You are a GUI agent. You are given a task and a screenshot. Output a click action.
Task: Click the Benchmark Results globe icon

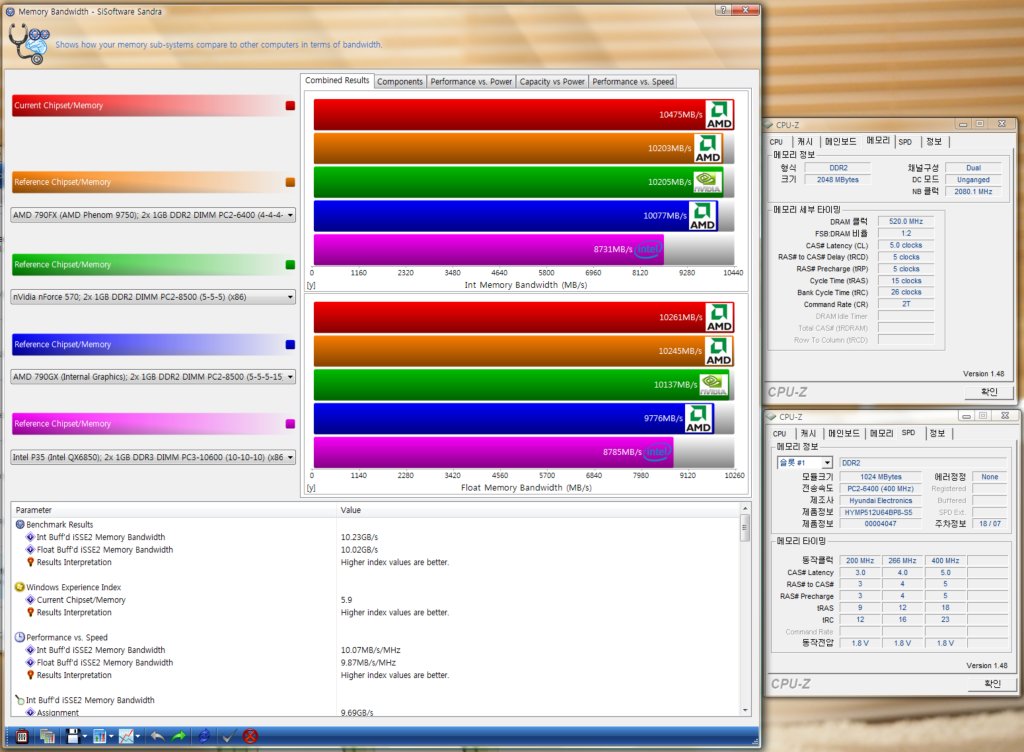coord(20,525)
